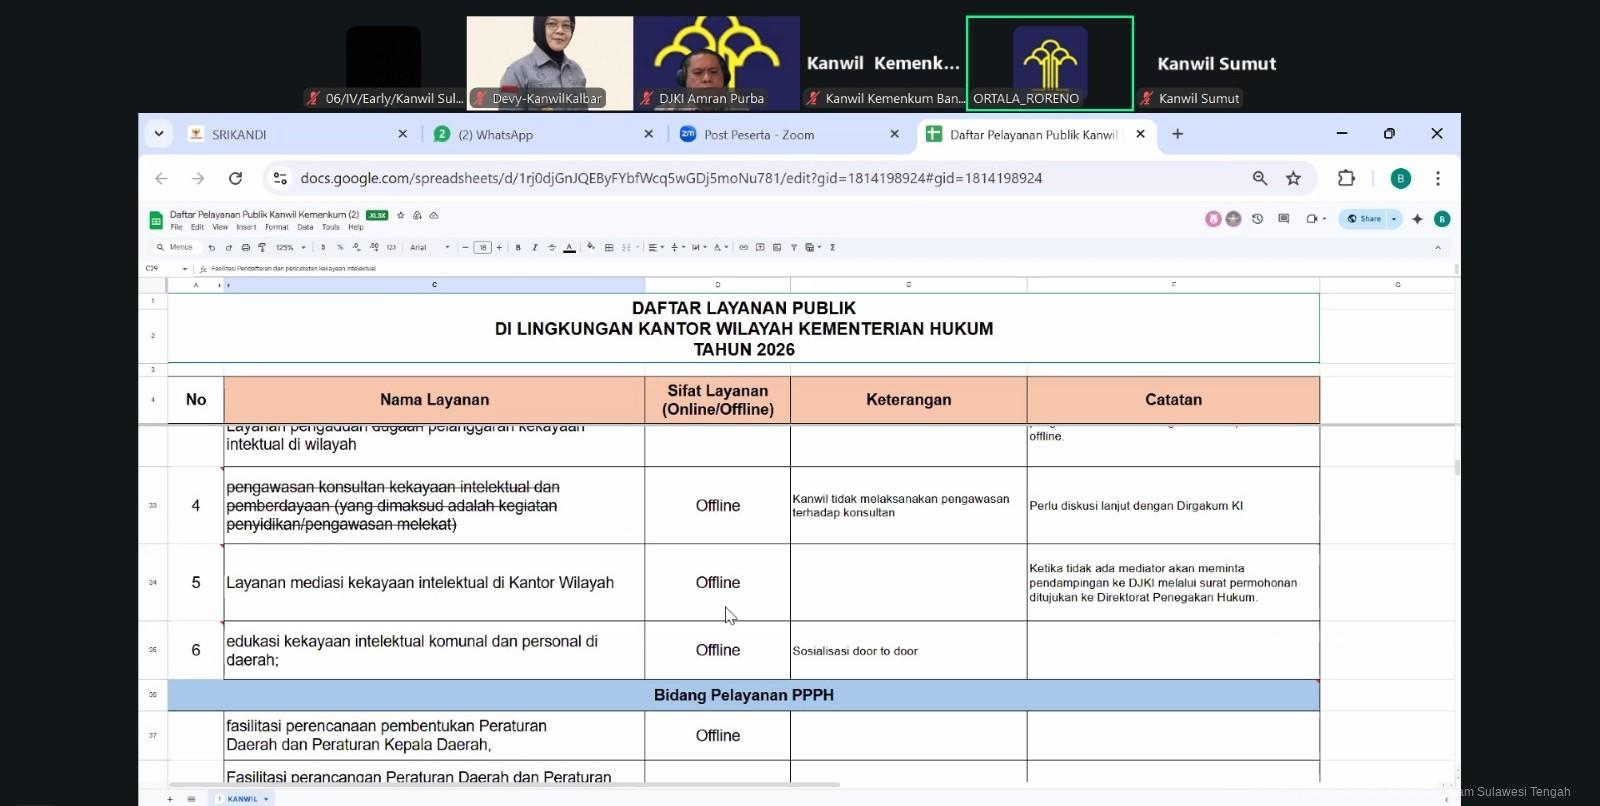The width and height of the screenshot is (1600, 806).
Task: Click the Gemini sparkle icon
Action: click(x=1417, y=219)
